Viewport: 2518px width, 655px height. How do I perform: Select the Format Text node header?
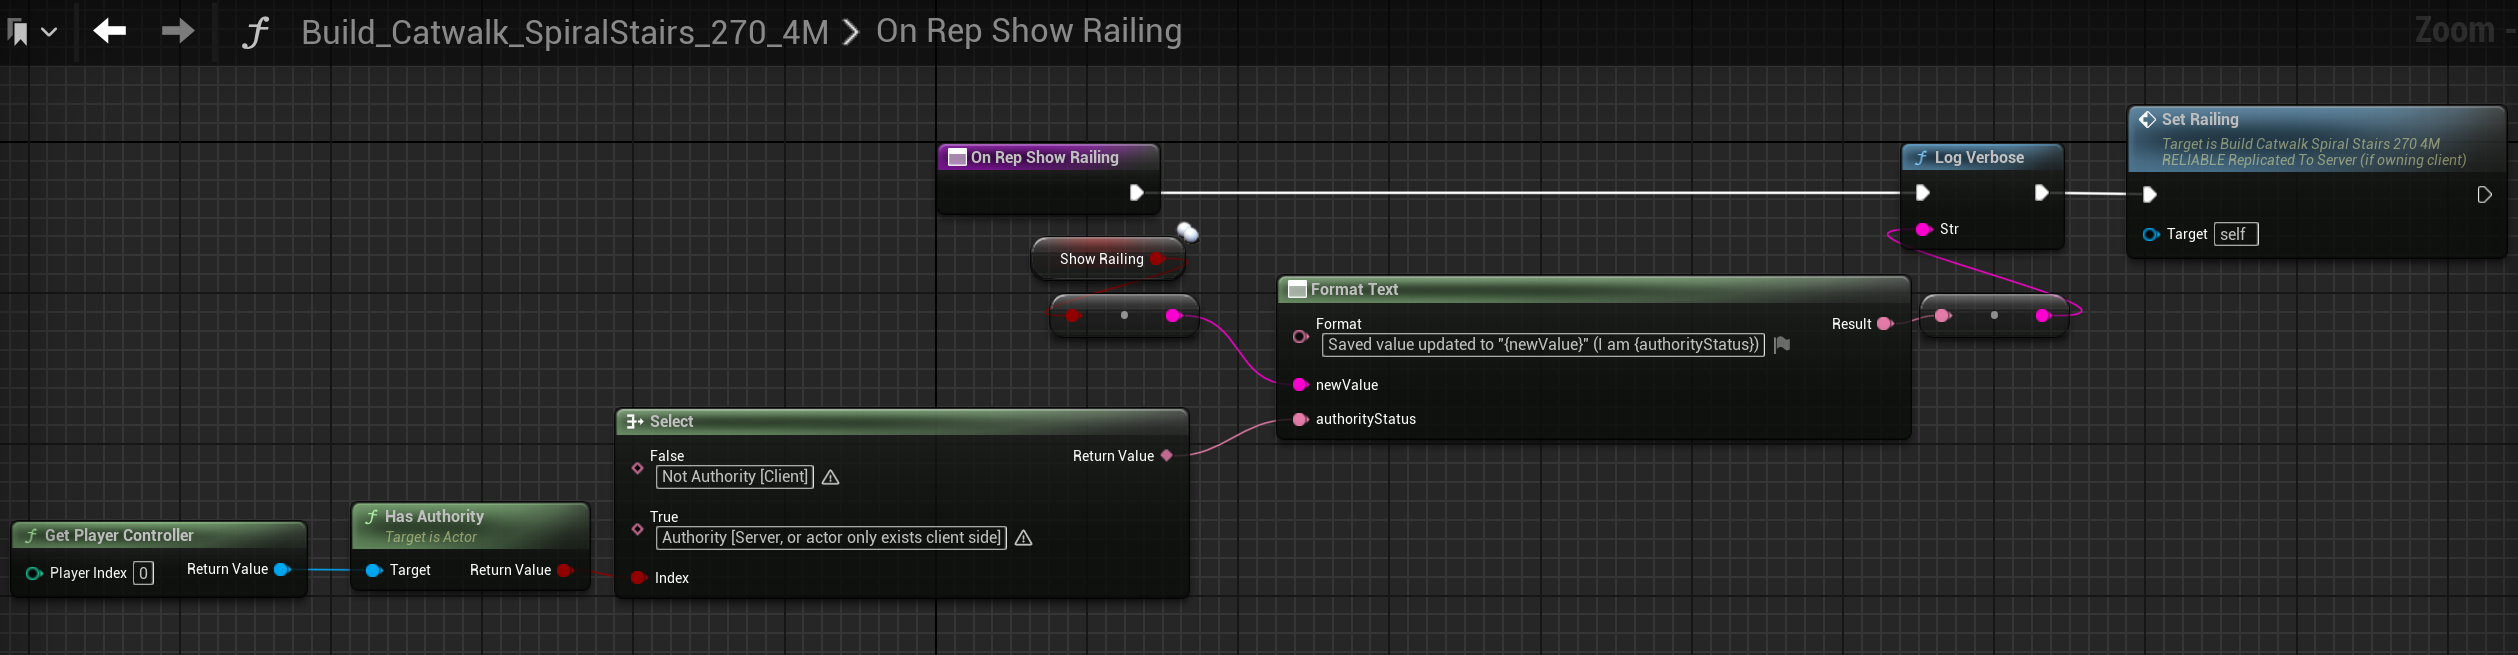1593,289
